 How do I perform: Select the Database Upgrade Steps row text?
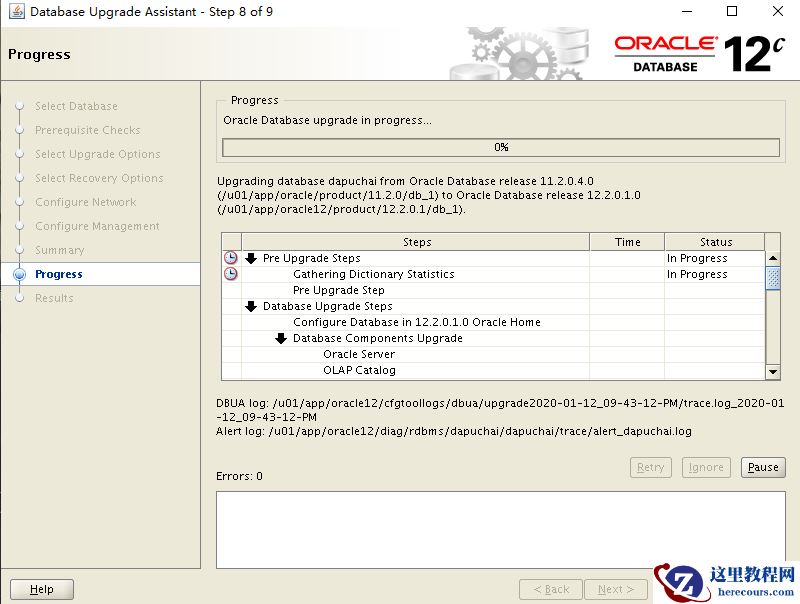pyautogui.click(x=328, y=306)
